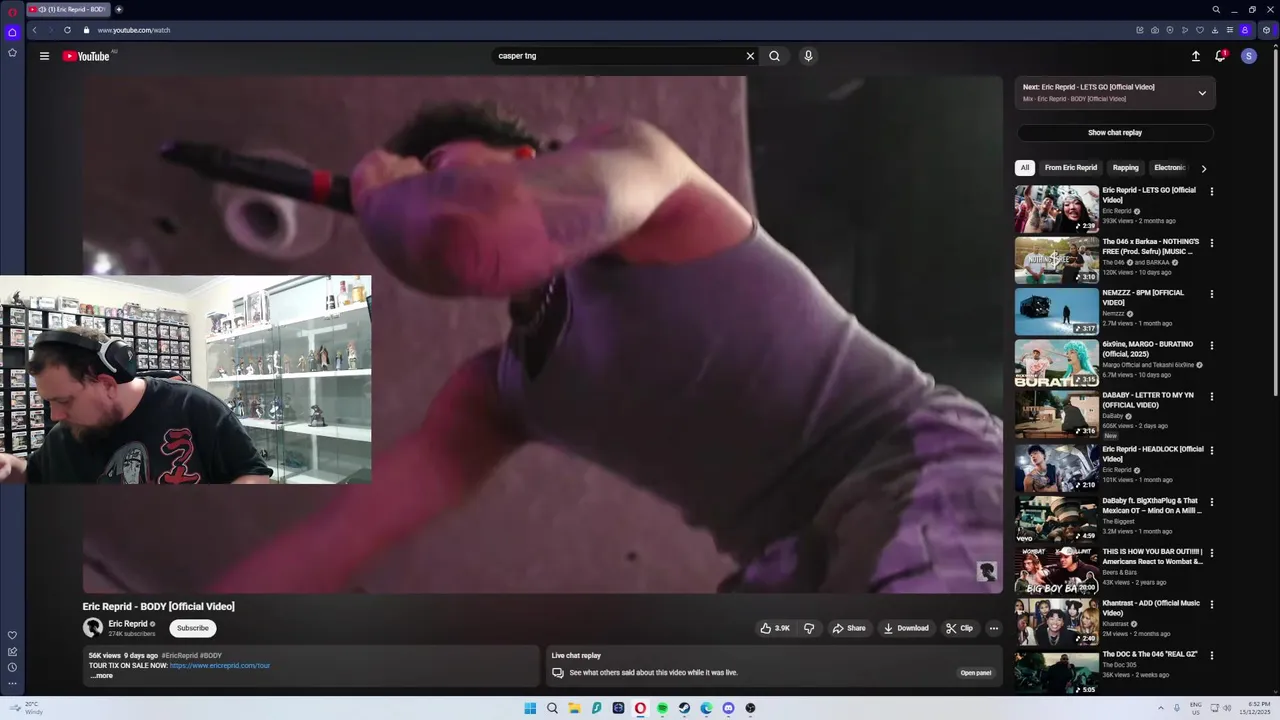1280x720 pixels.
Task: Open options for DABABY LETTER TO MY YN
Action: pos(1212,396)
